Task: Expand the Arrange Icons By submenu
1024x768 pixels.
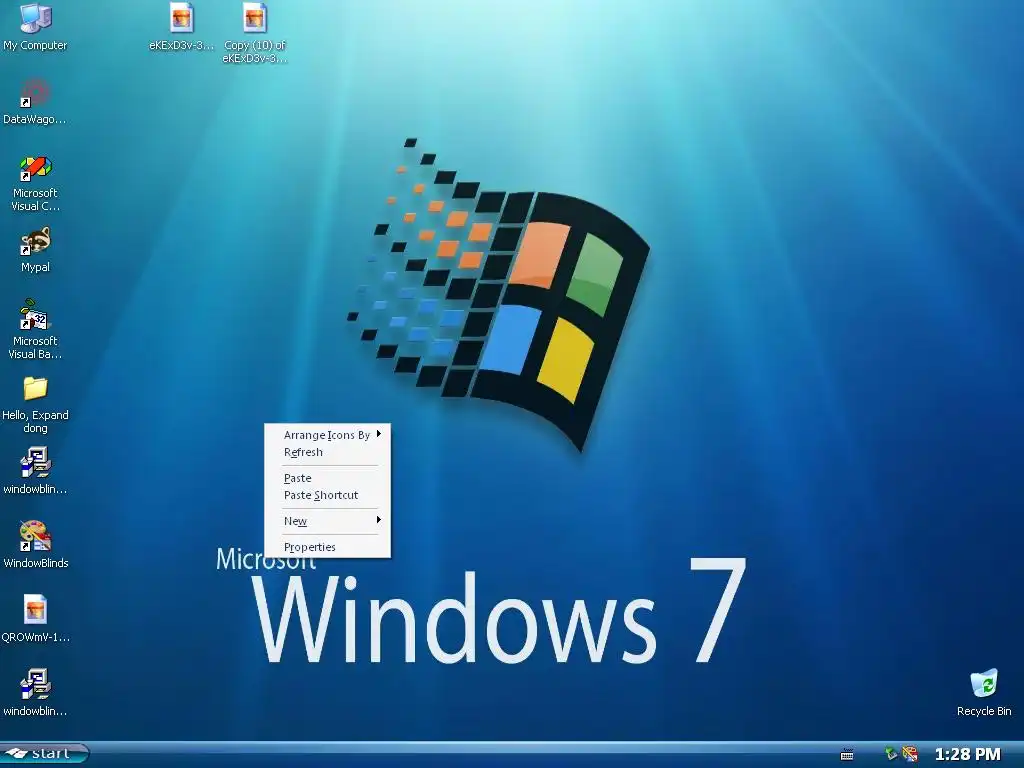Action: click(327, 435)
